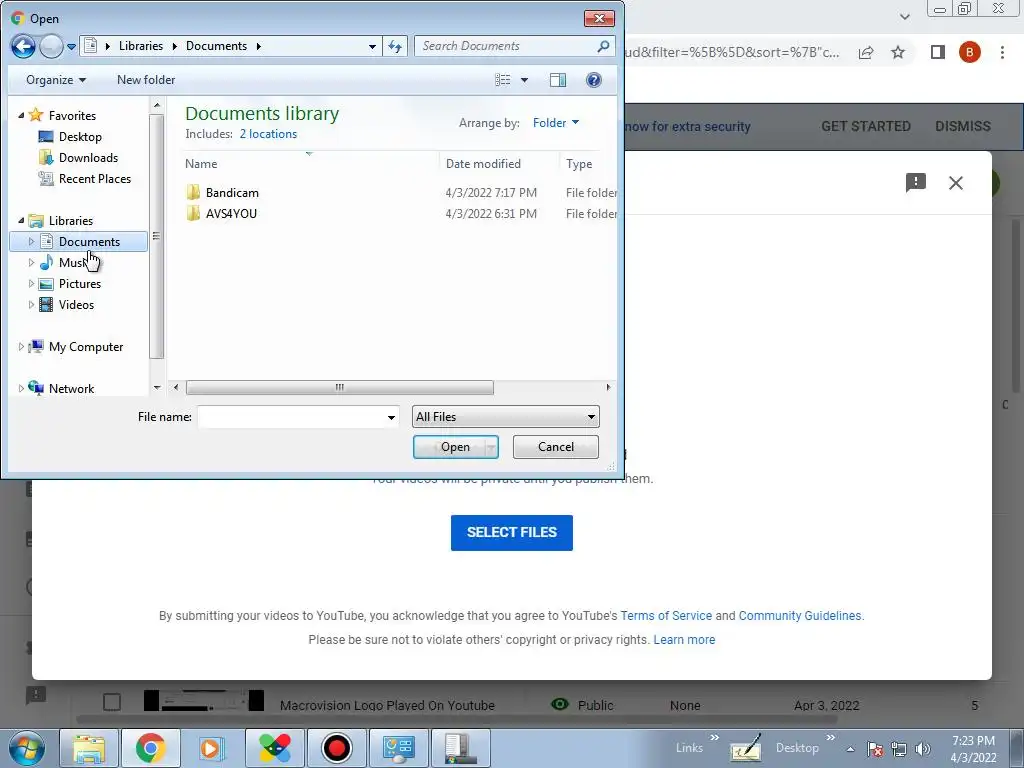Image resolution: width=1024 pixels, height=768 pixels.
Task: Click the forward navigation arrow in the dialog
Action: (51, 46)
